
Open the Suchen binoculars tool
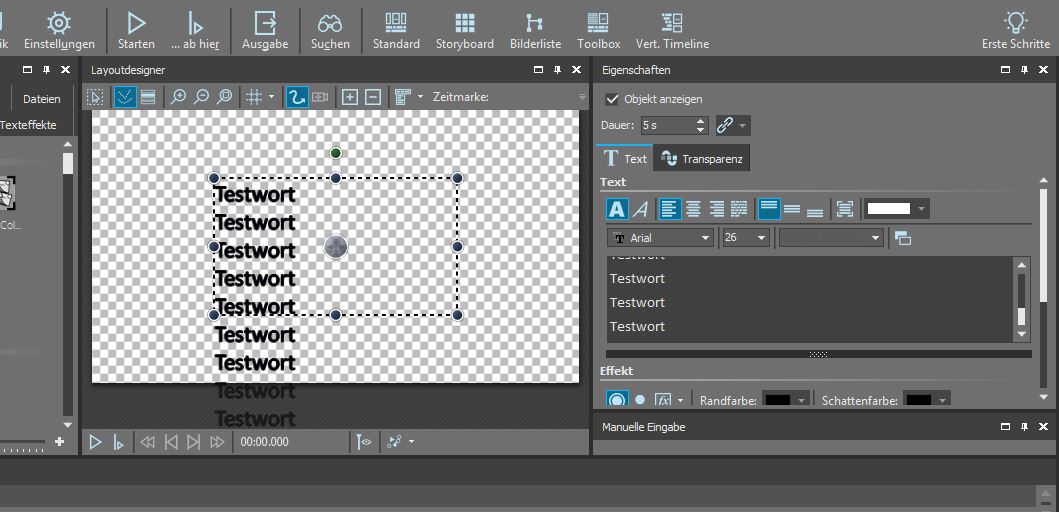[330, 29]
